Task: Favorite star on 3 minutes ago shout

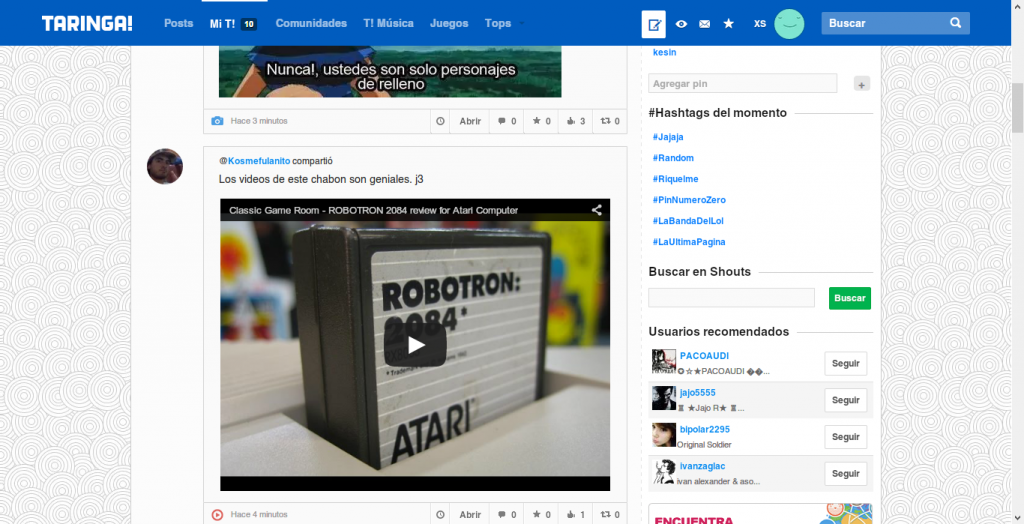Action: click(x=541, y=121)
